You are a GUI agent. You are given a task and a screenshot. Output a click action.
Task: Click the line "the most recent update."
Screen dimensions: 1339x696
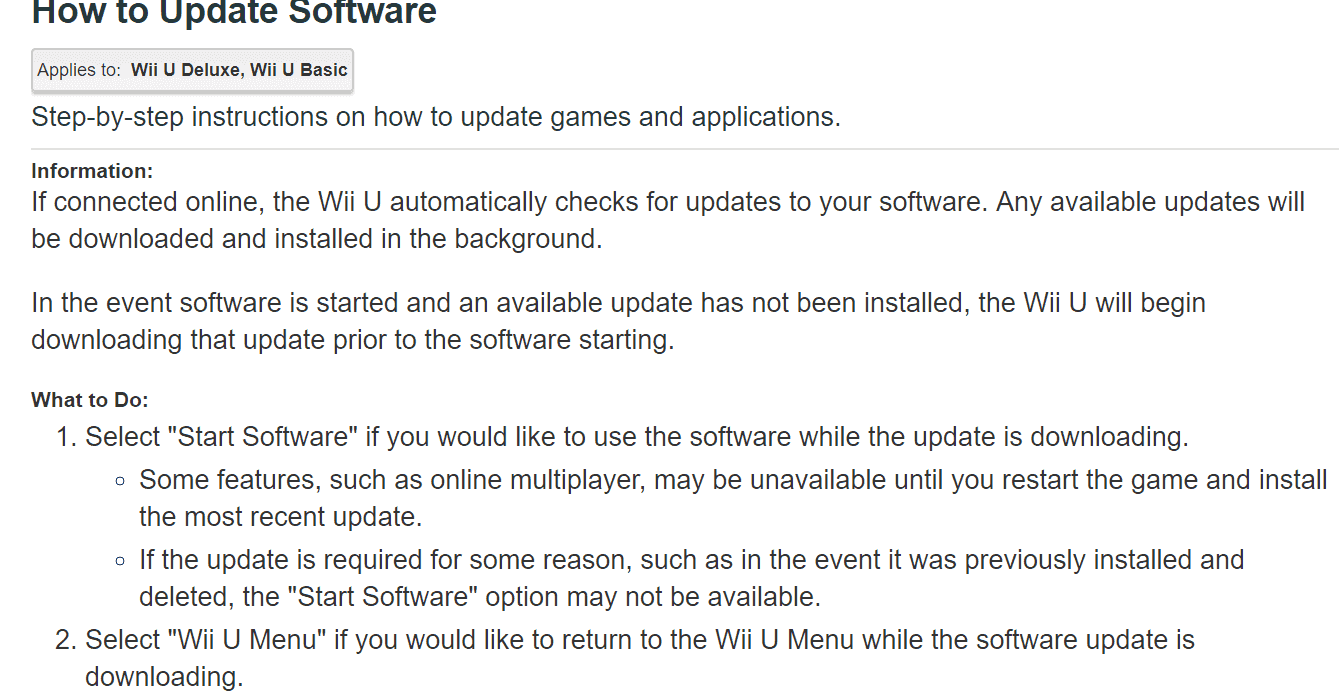point(281,518)
